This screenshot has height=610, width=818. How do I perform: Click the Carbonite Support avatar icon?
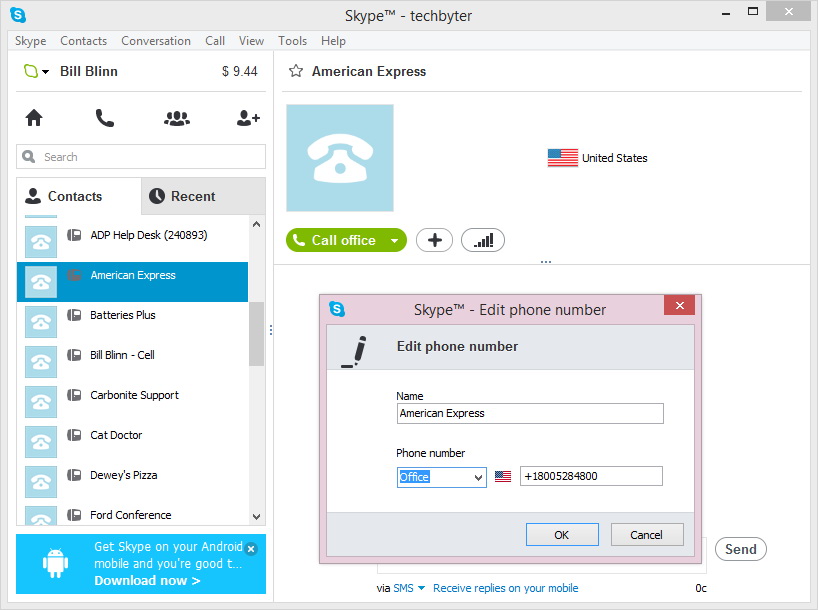[41, 402]
